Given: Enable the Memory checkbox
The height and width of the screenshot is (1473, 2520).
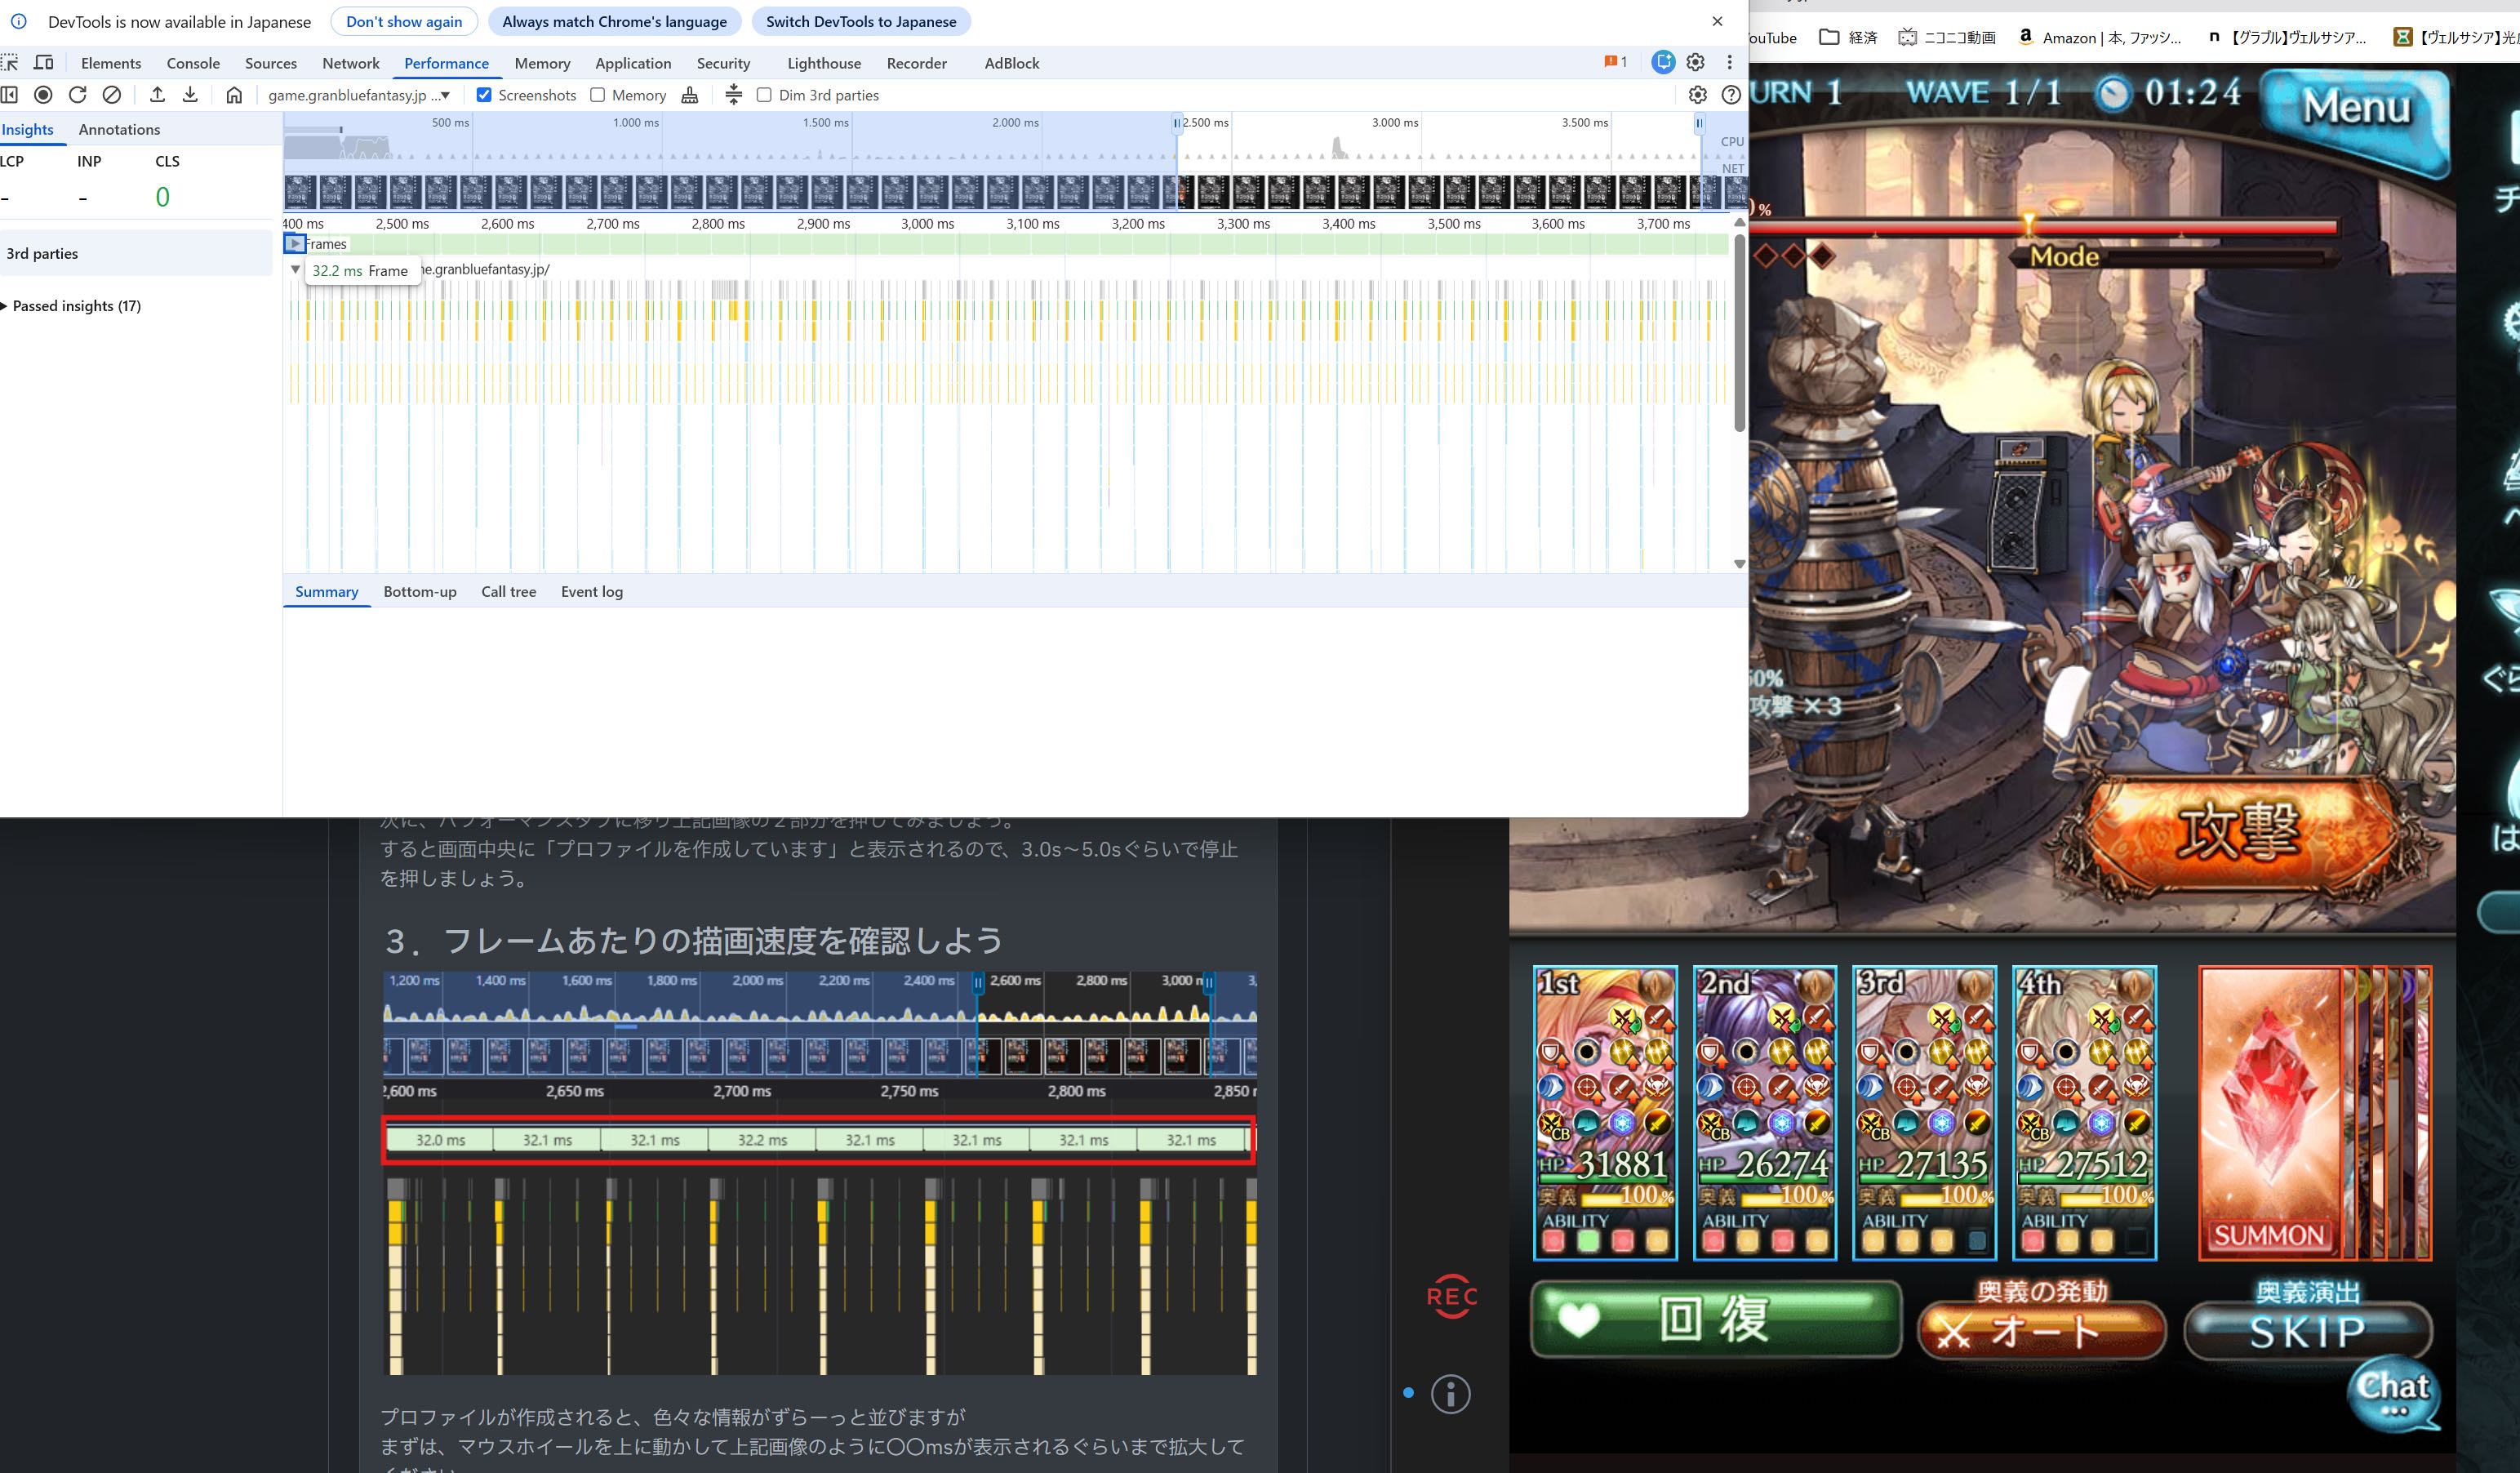Looking at the screenshot, I should [598, 95].
